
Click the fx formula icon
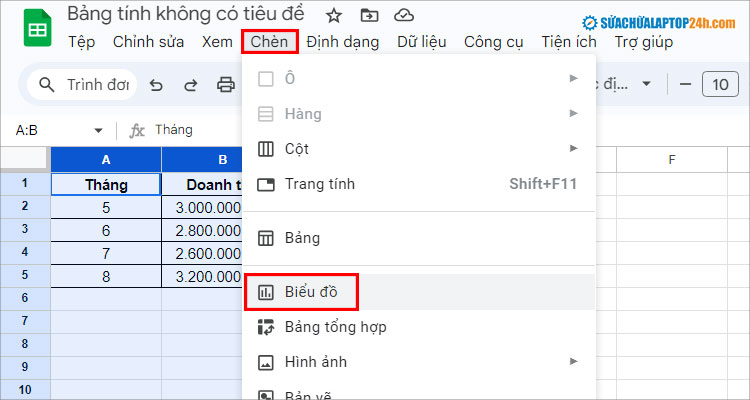pos(137,130)
